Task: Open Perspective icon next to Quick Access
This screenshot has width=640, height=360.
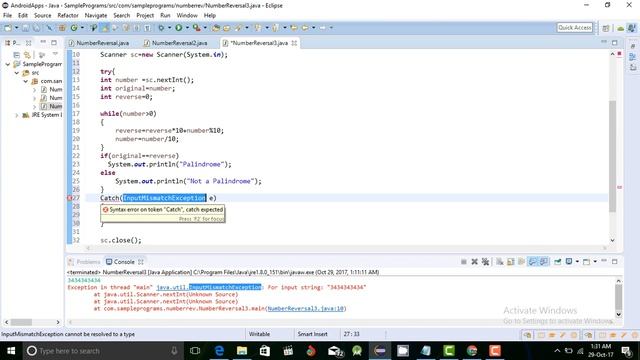Action: [606, 28]
